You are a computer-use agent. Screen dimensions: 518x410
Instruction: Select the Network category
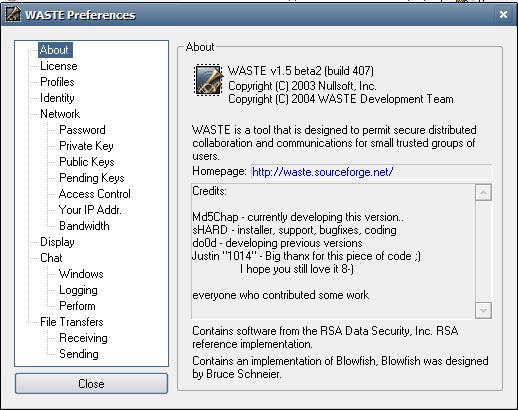[60, 114]
